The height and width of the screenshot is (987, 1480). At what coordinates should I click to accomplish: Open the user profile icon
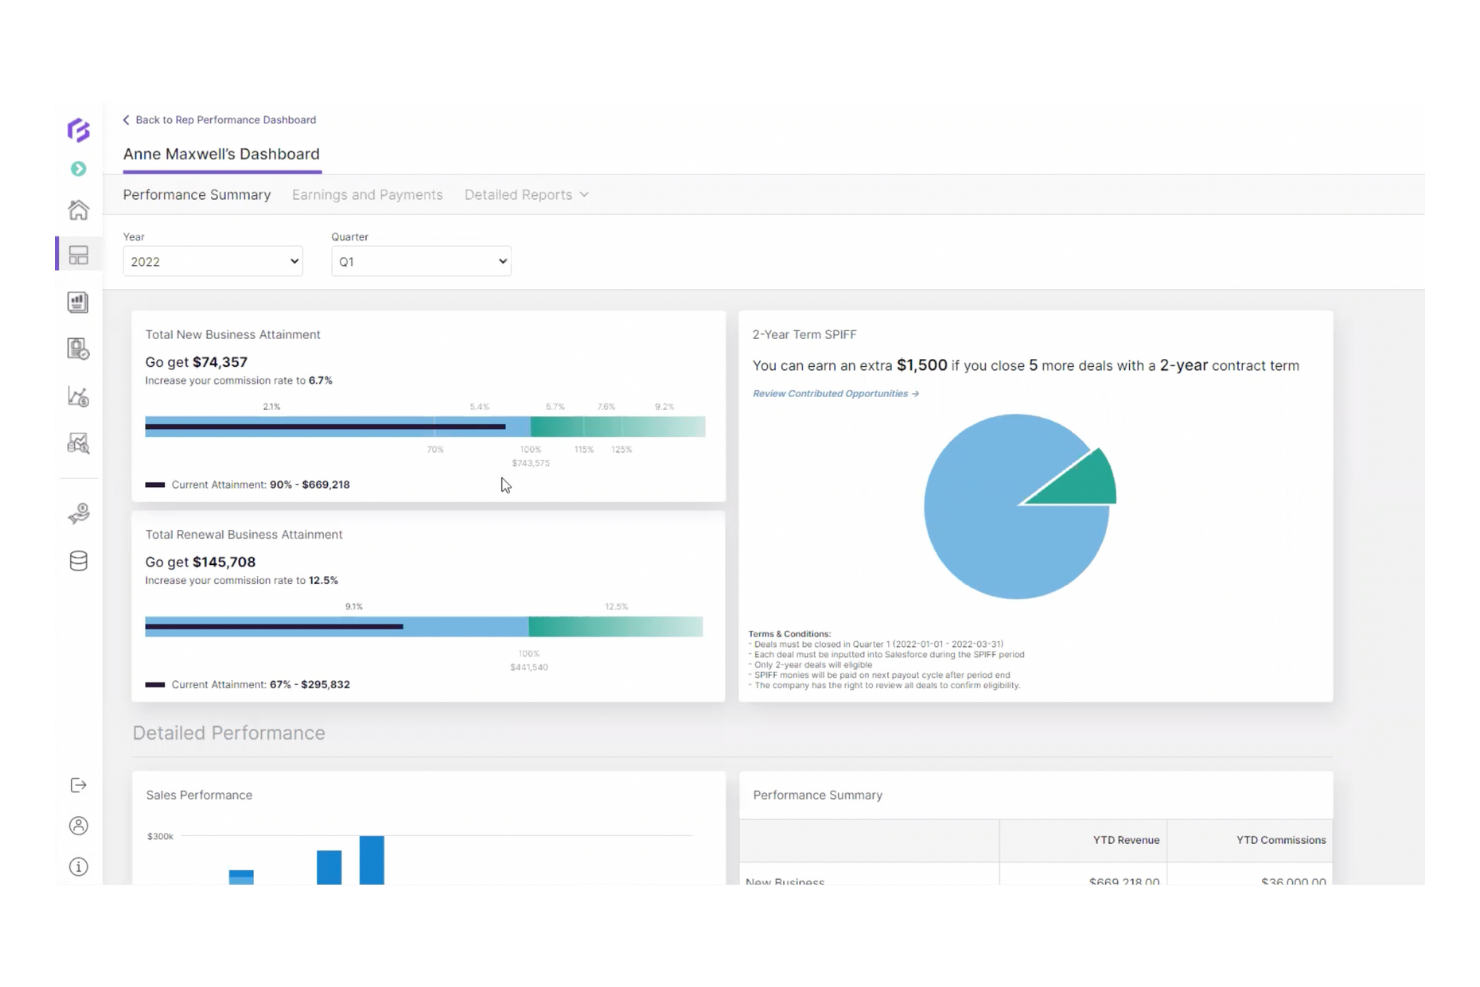click(x=78, y=825)
